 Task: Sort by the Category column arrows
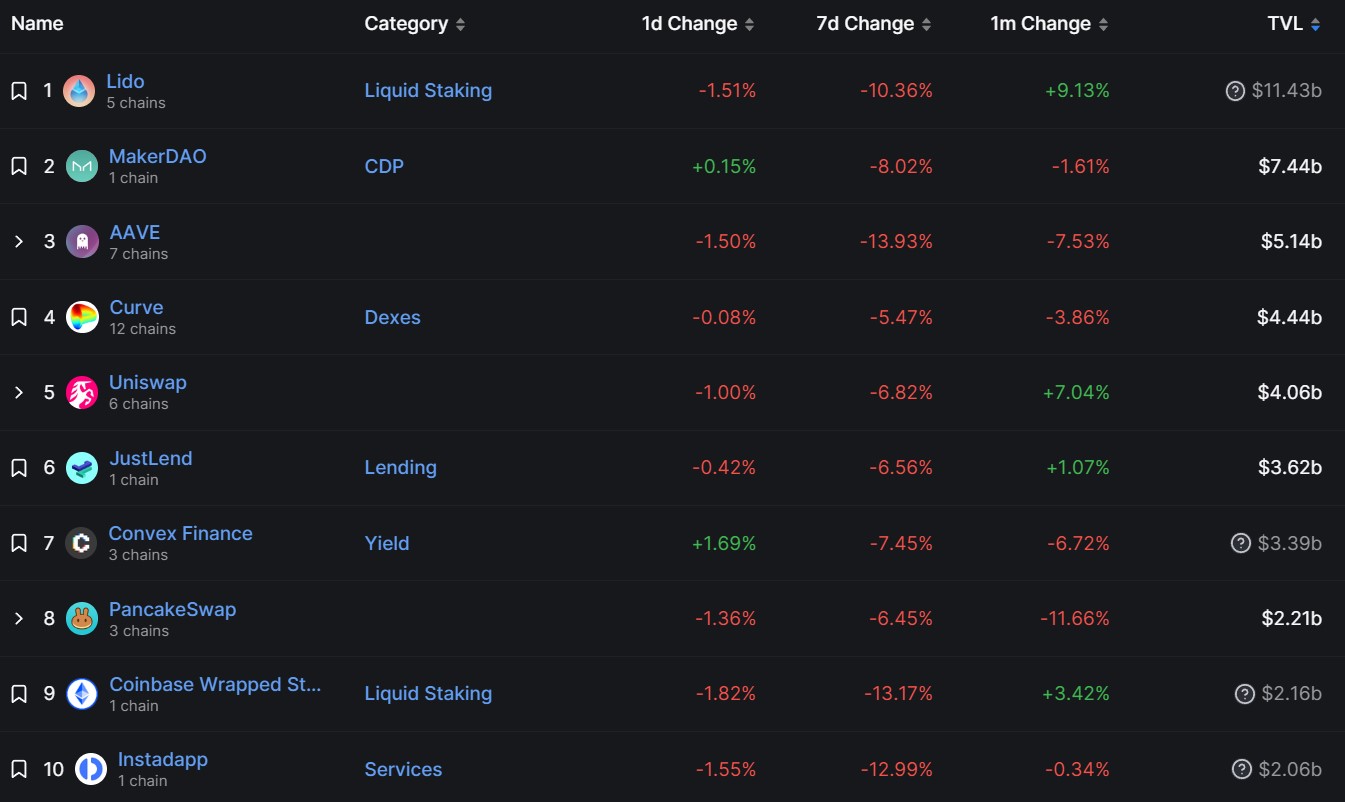click(460, 25)
